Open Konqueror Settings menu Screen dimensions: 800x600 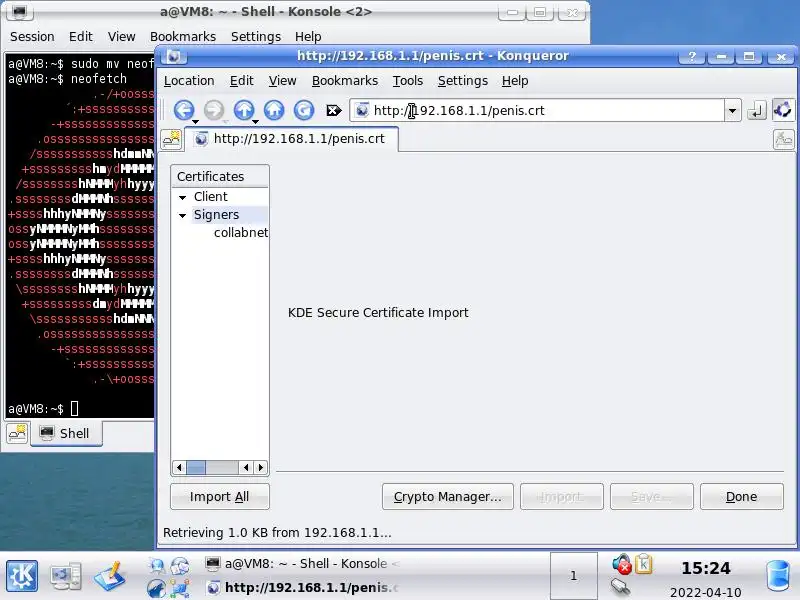[x=463, y=81]
